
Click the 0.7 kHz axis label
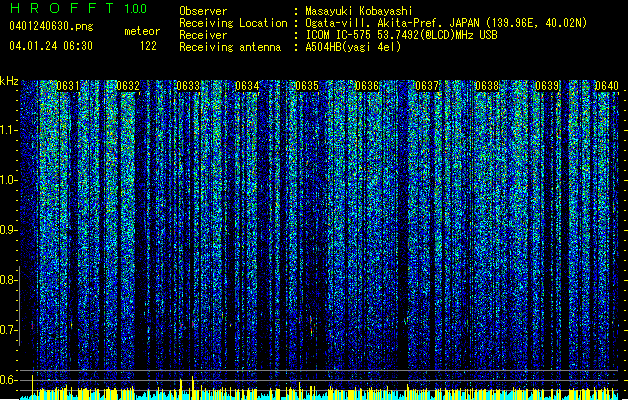point(8,330)
